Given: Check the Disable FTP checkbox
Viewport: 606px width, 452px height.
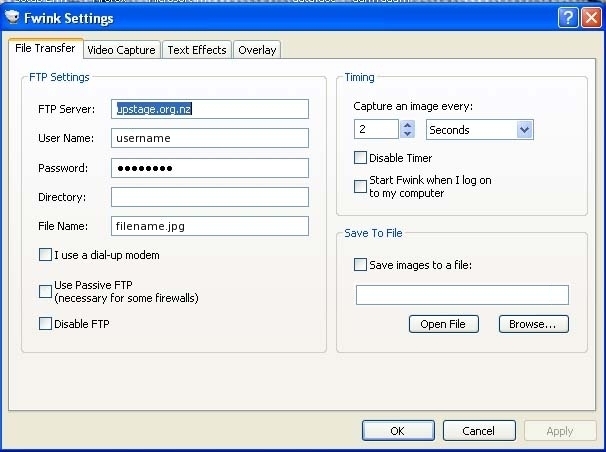Looking at the screenshot, I should (45, 323).
